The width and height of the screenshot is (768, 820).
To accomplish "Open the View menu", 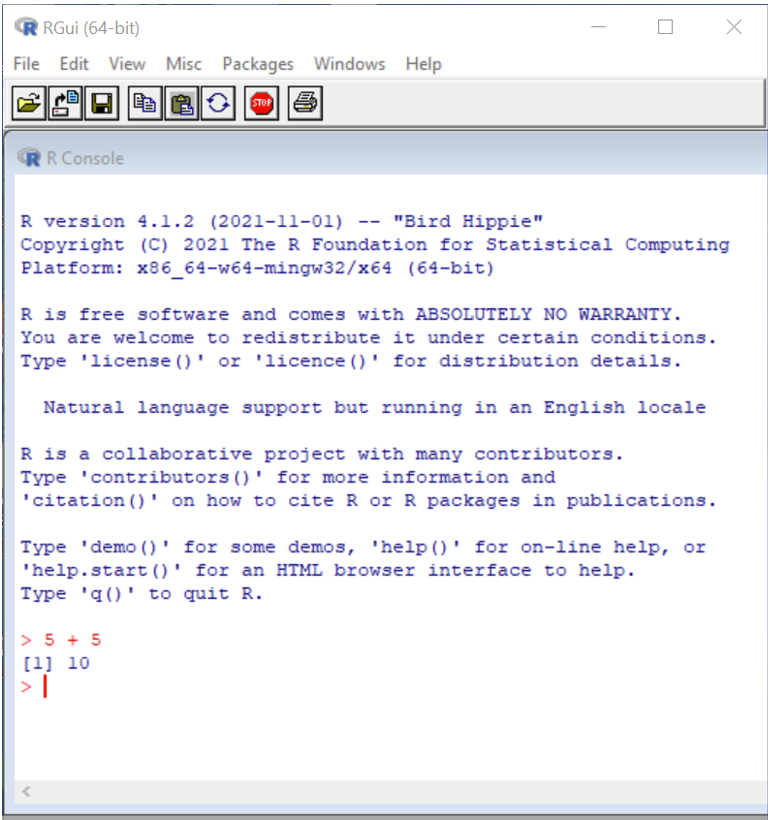I will point(127,64).
